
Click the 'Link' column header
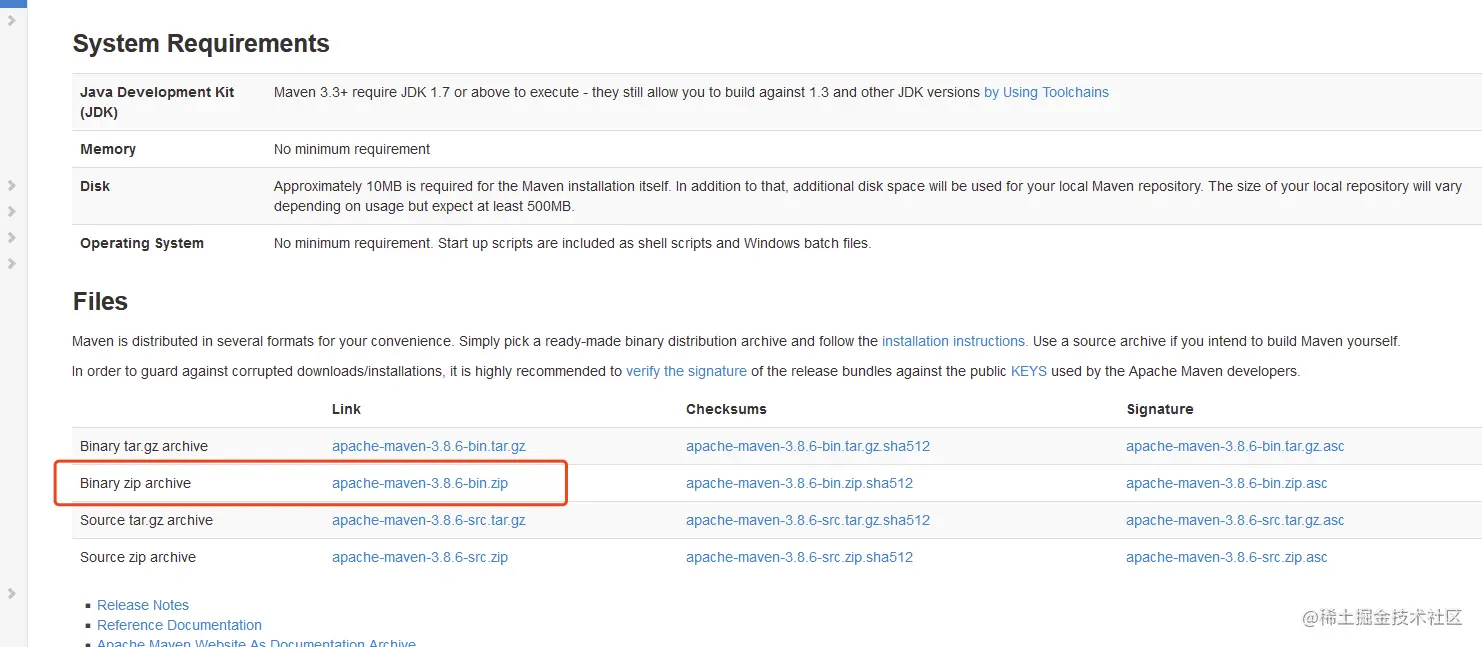tap(346, 409)
